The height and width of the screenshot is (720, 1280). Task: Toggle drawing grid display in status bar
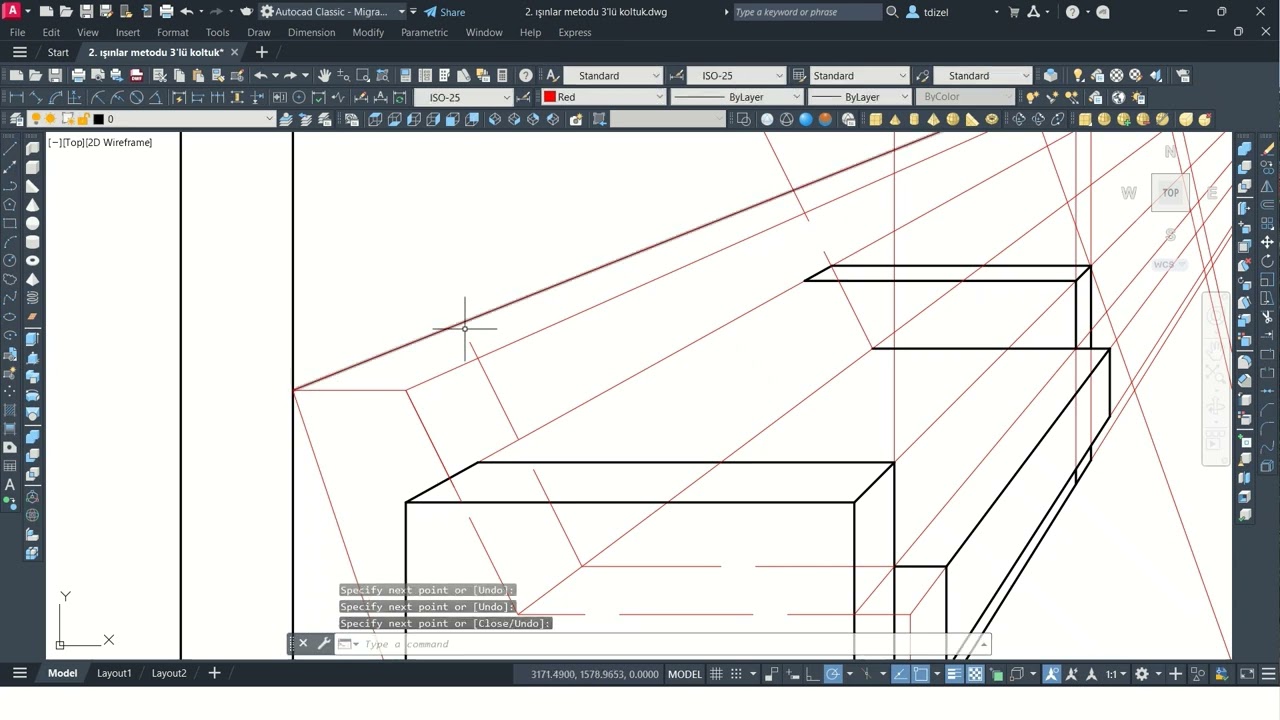pyautogui.click(x=716, y=674)
